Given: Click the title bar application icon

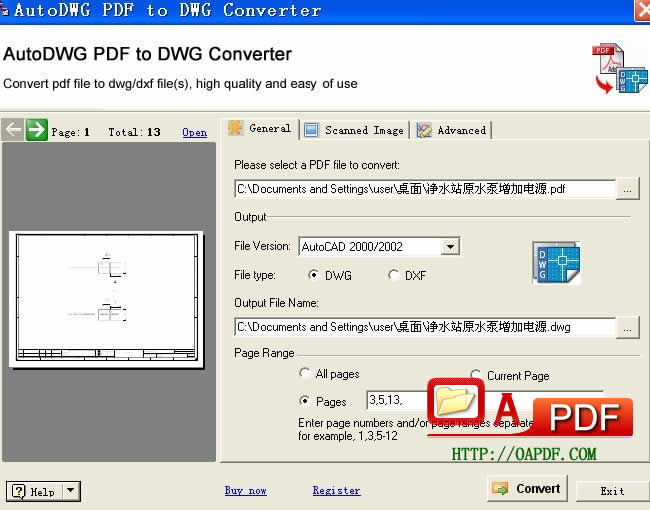Looking at the screenshot, I should pos(4,10).
